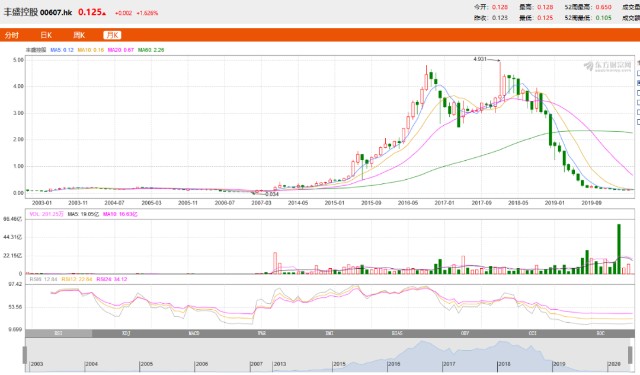Select the 周K weekly chart tab
The image size is (640, 375).
(79, 35)
